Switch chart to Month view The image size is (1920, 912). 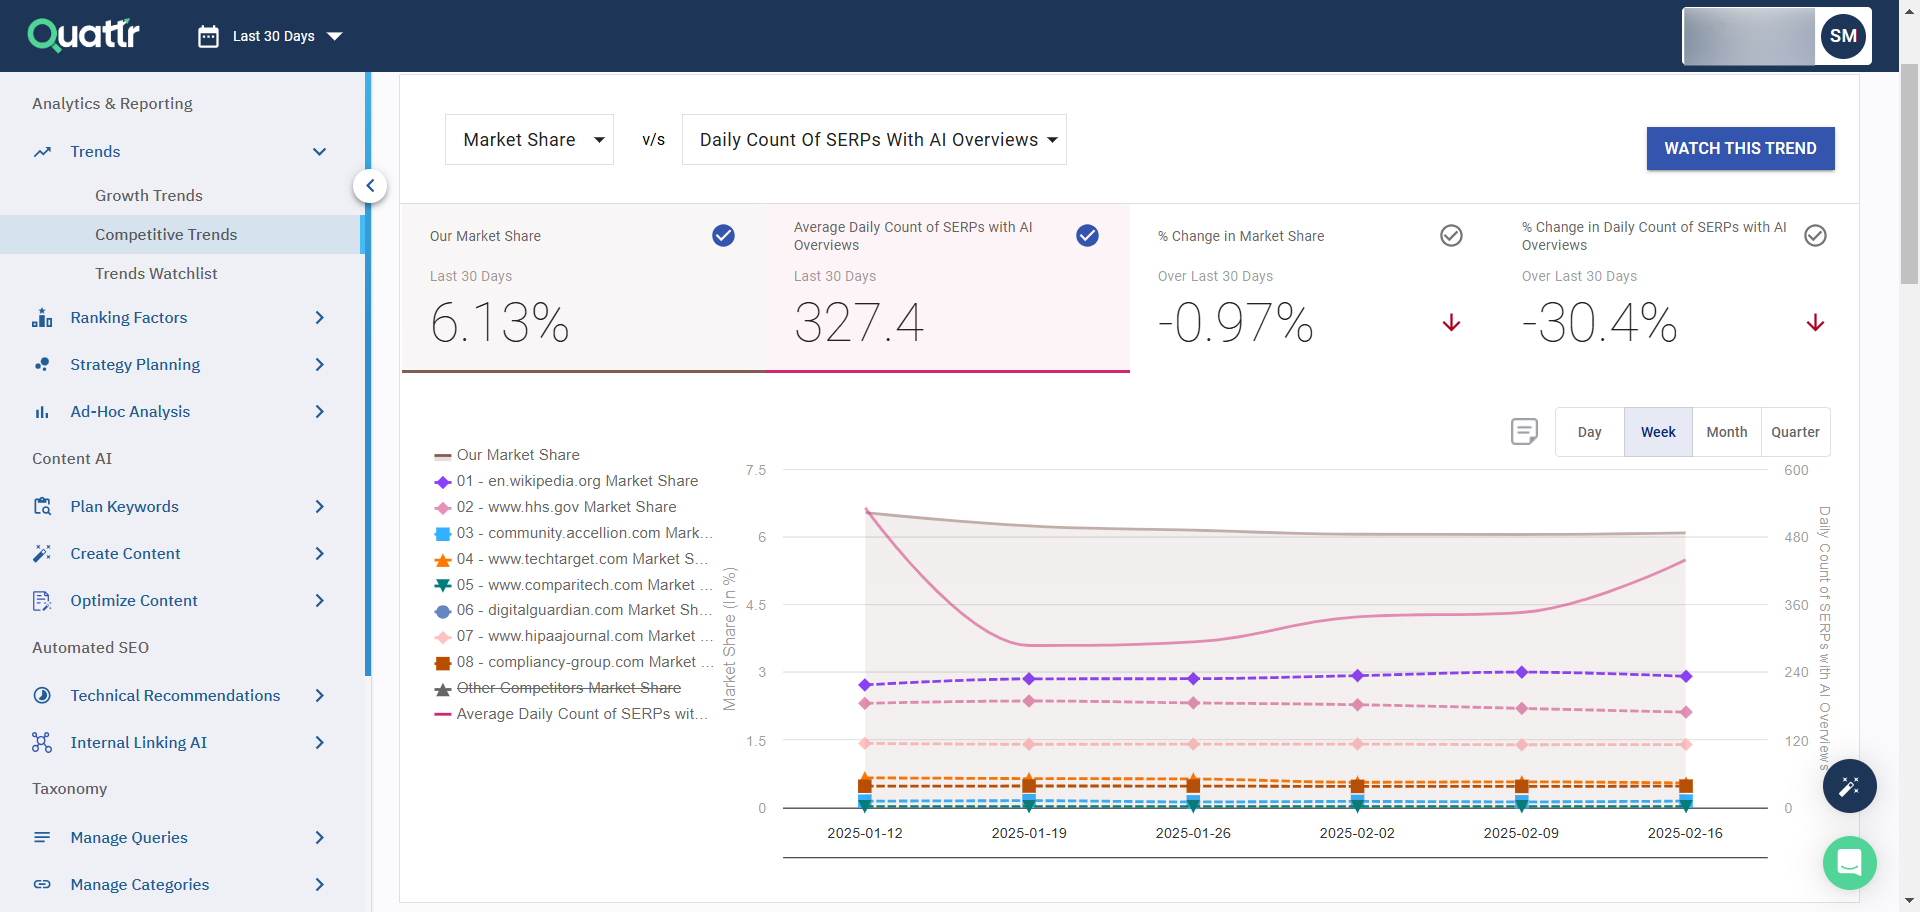tap(1726, 432)
